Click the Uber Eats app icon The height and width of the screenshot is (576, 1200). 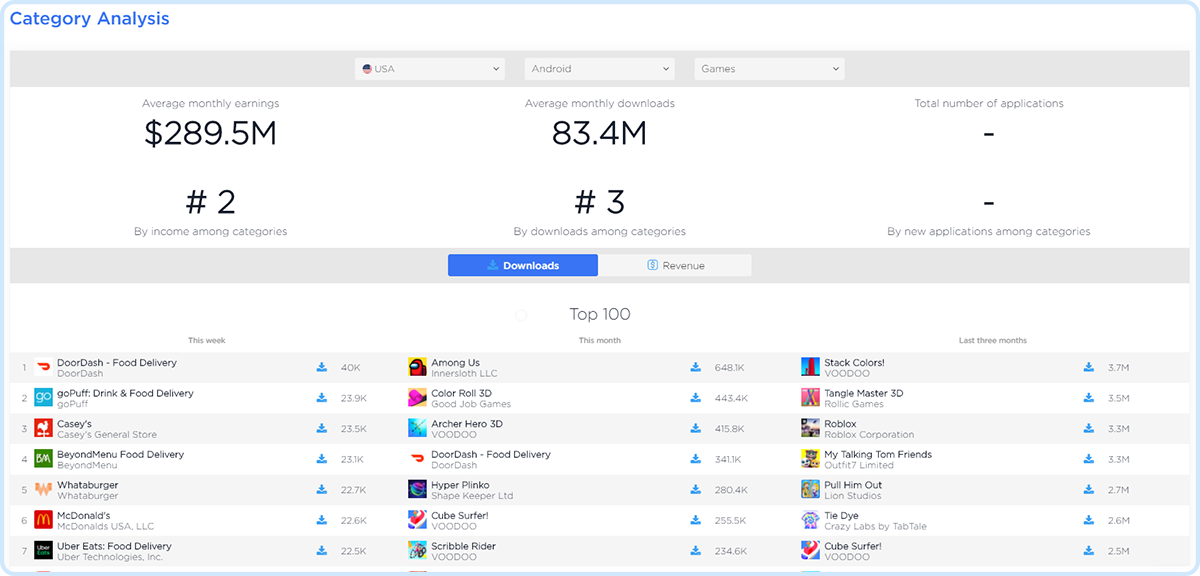(x=43, y=551)
